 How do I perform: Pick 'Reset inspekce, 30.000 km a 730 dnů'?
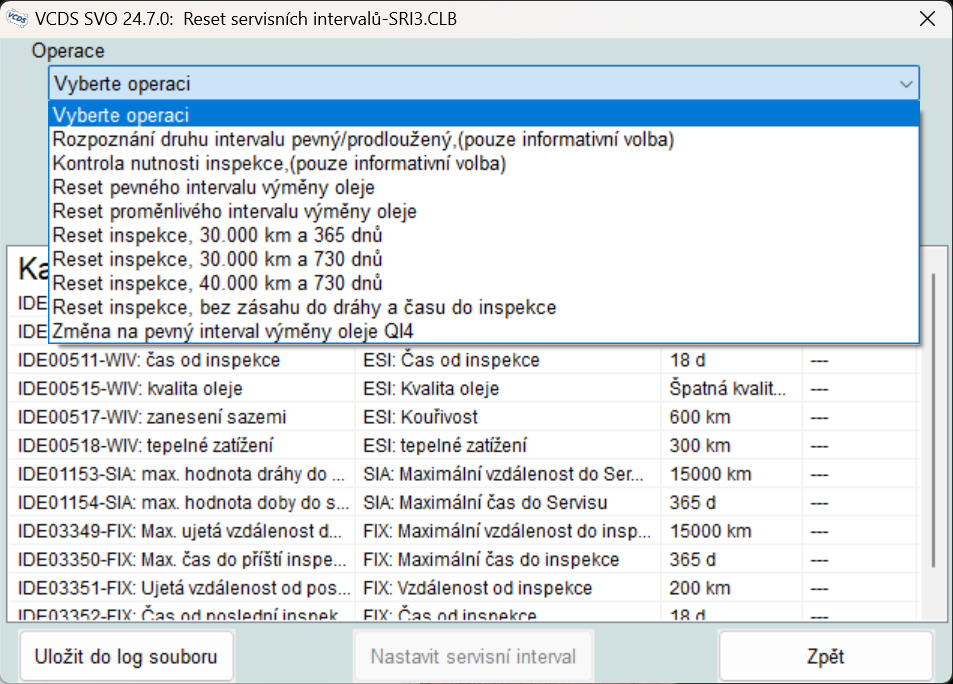coord(484,259)
